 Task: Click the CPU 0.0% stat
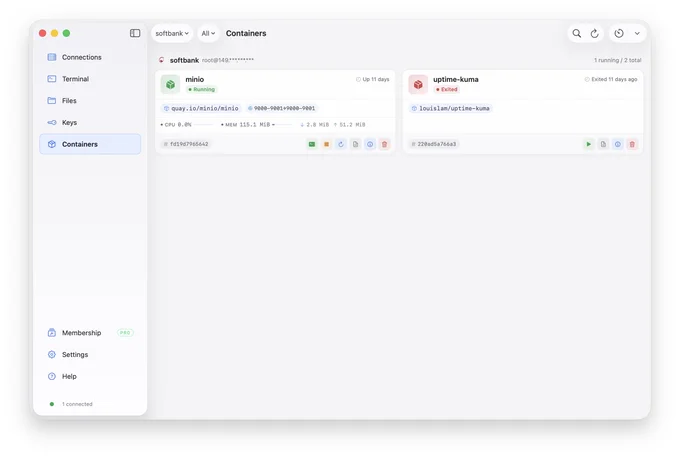click(176, 124)
